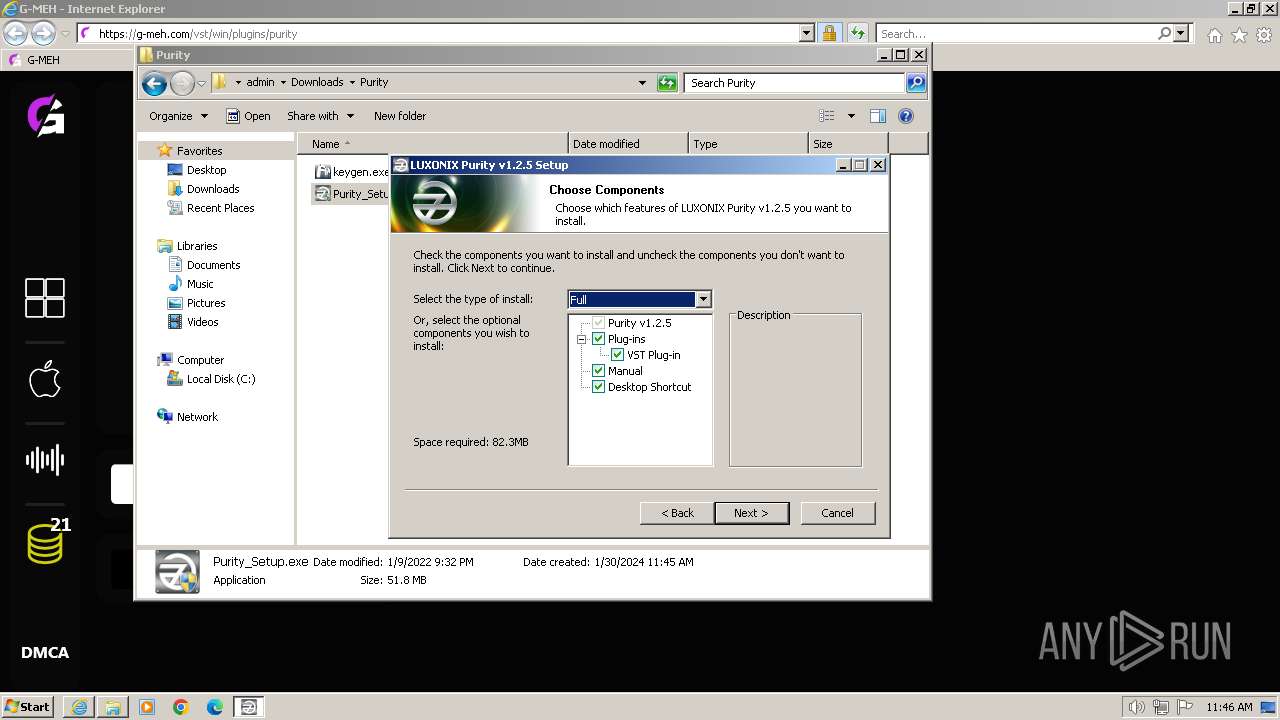Image resolution: width=1280 pixels, height=720 pixels.
Task: Open the Explorer address bar history dropdown
Action: pos(642,83)
